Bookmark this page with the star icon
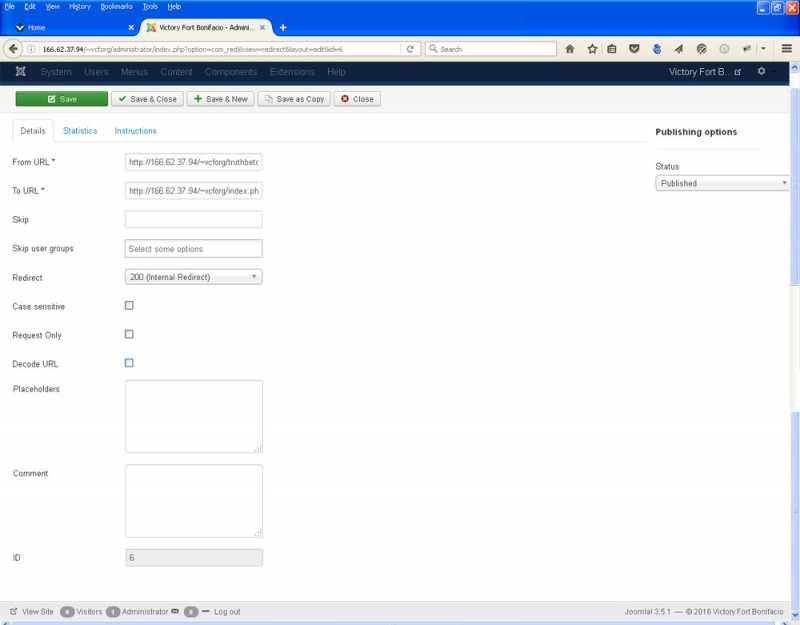800x625 pixels. coord(592,49)
